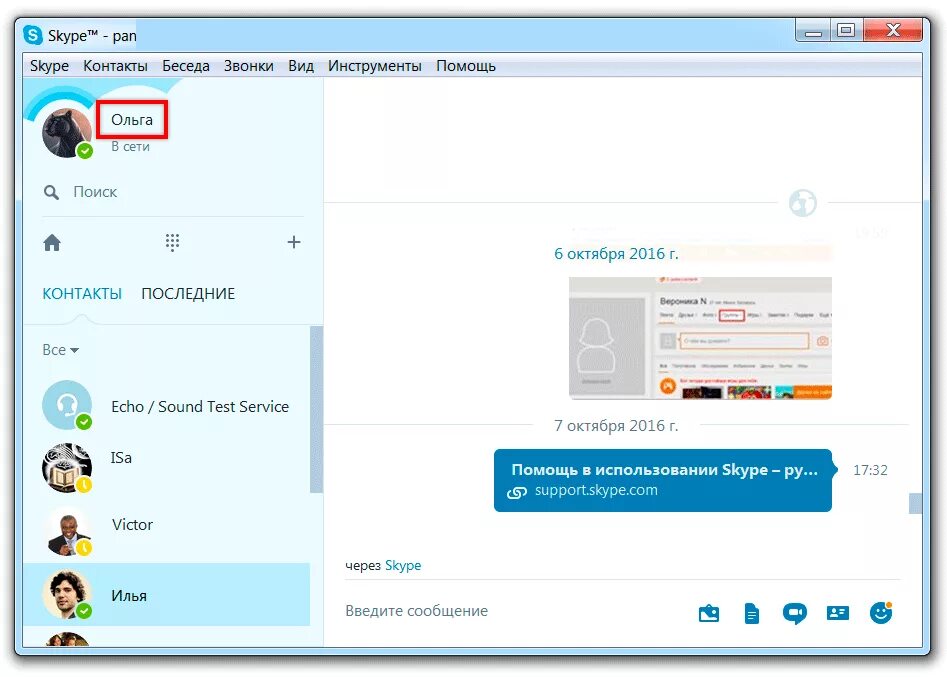Open the Помощь menu

[466, 66]
